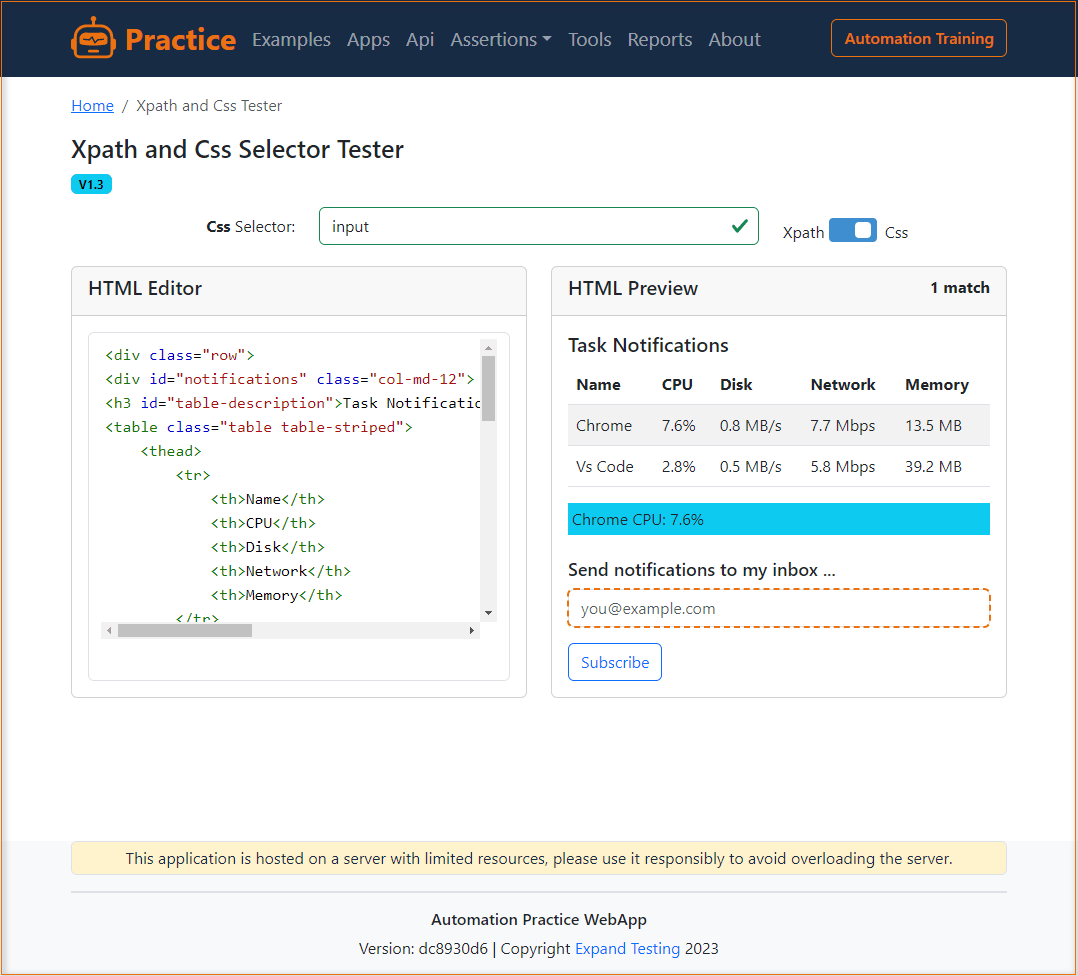Navigate to Home via the breadcrumb
Image resolution: width=1078 pixels, height=976 pixels.
coord(92,105)
